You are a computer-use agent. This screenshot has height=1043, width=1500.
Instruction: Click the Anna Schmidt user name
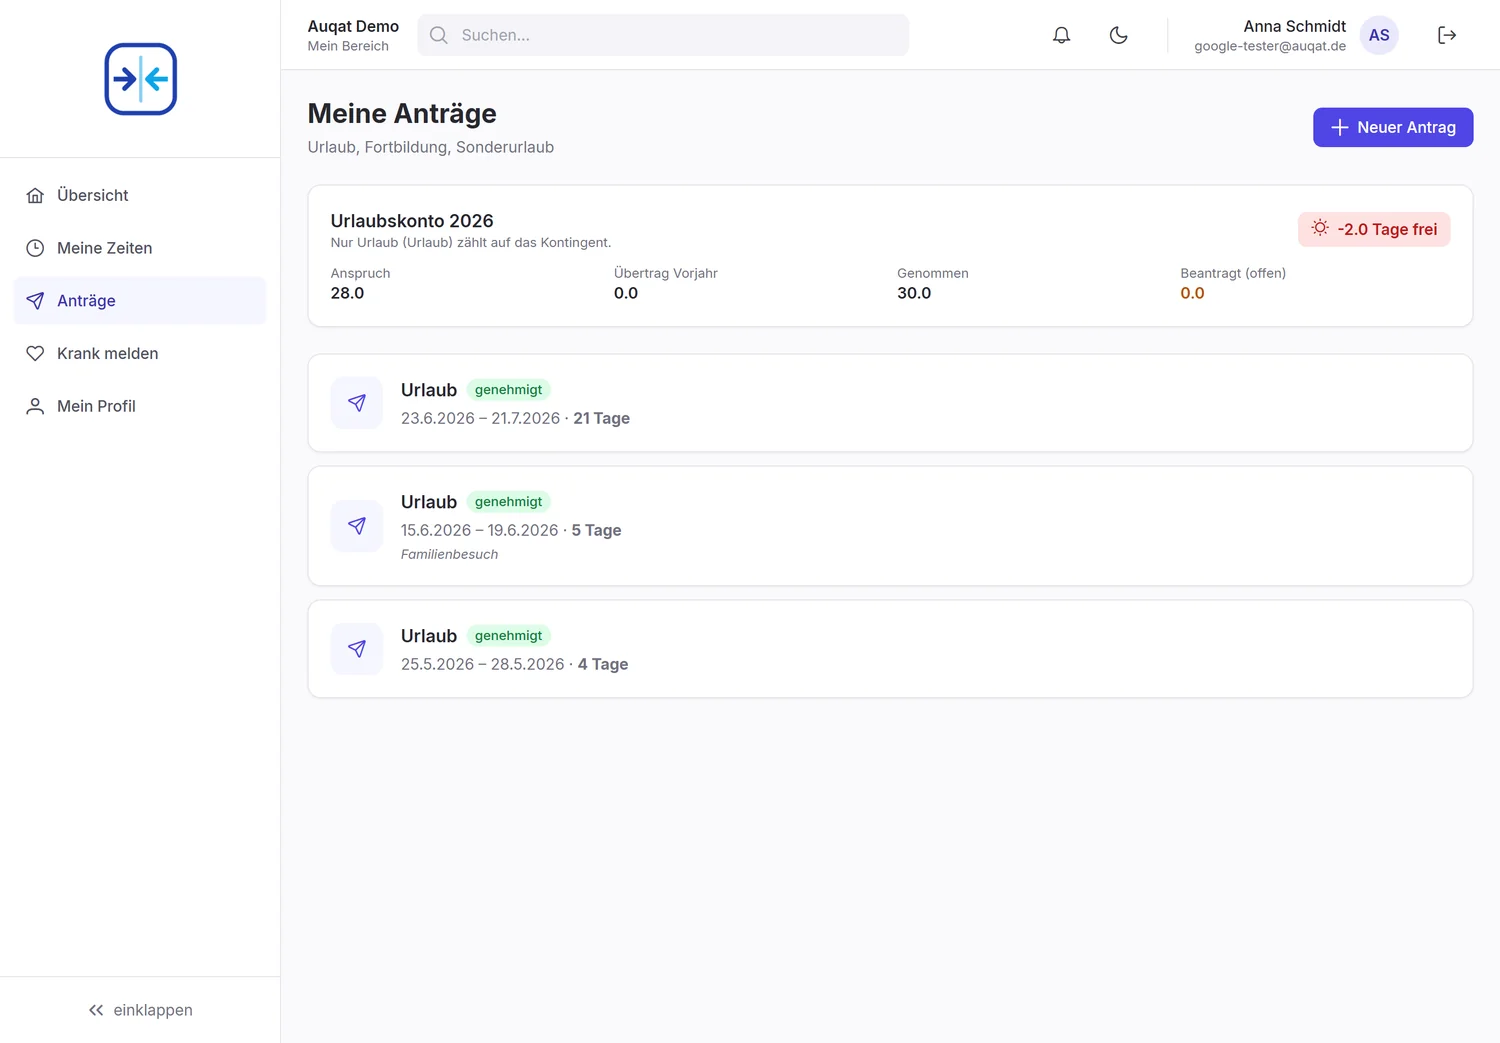pos(1294,26)
